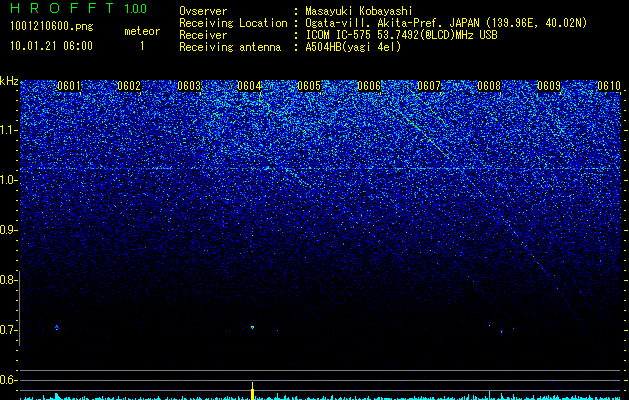Click the 0602 time marker
629x400 pixels.
point(129,86)
